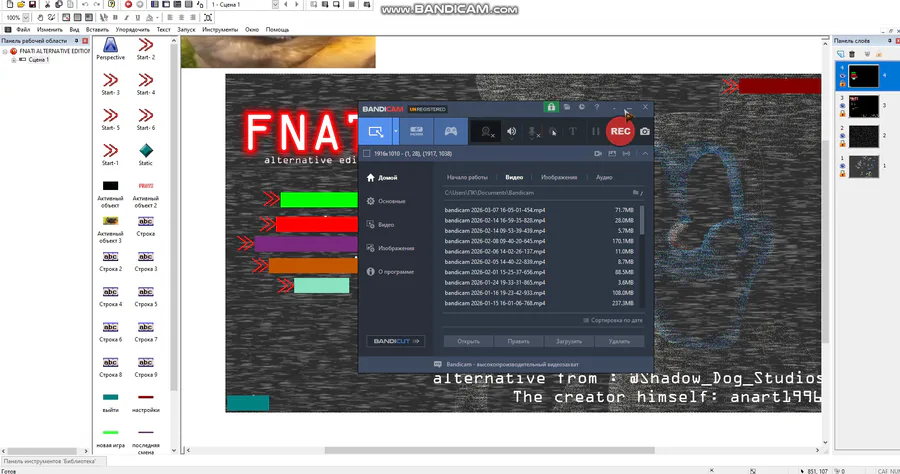Click the previous frame arrow beside scene selector
The height and width of the screenshot is (474, 900).
click(286, 4)
